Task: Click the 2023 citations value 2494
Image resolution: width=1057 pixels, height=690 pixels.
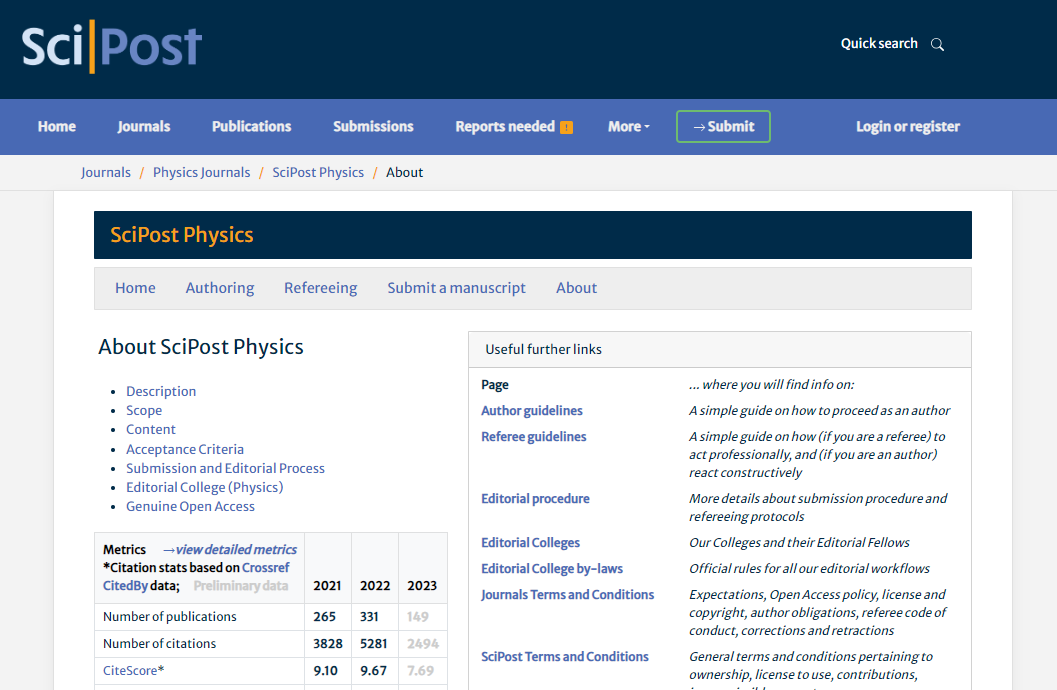Action: (423, 644)
